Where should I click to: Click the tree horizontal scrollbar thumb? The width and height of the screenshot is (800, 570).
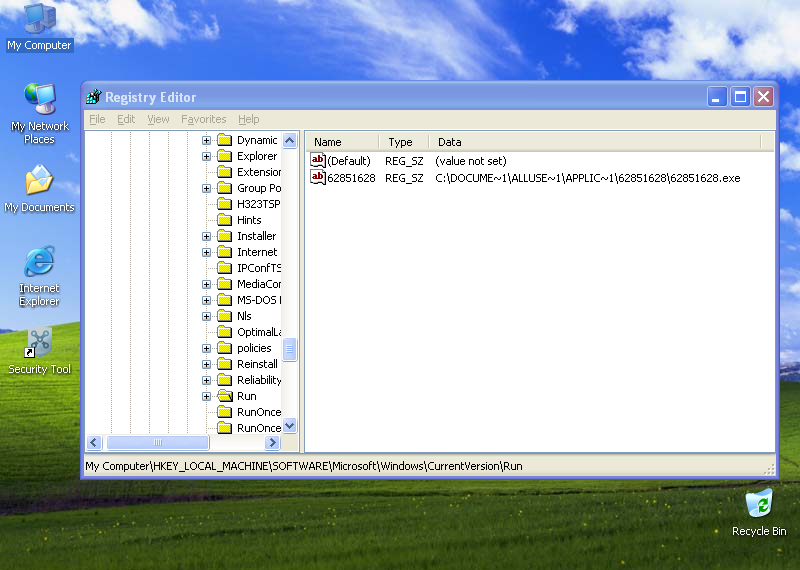click(x=158, y=442)
